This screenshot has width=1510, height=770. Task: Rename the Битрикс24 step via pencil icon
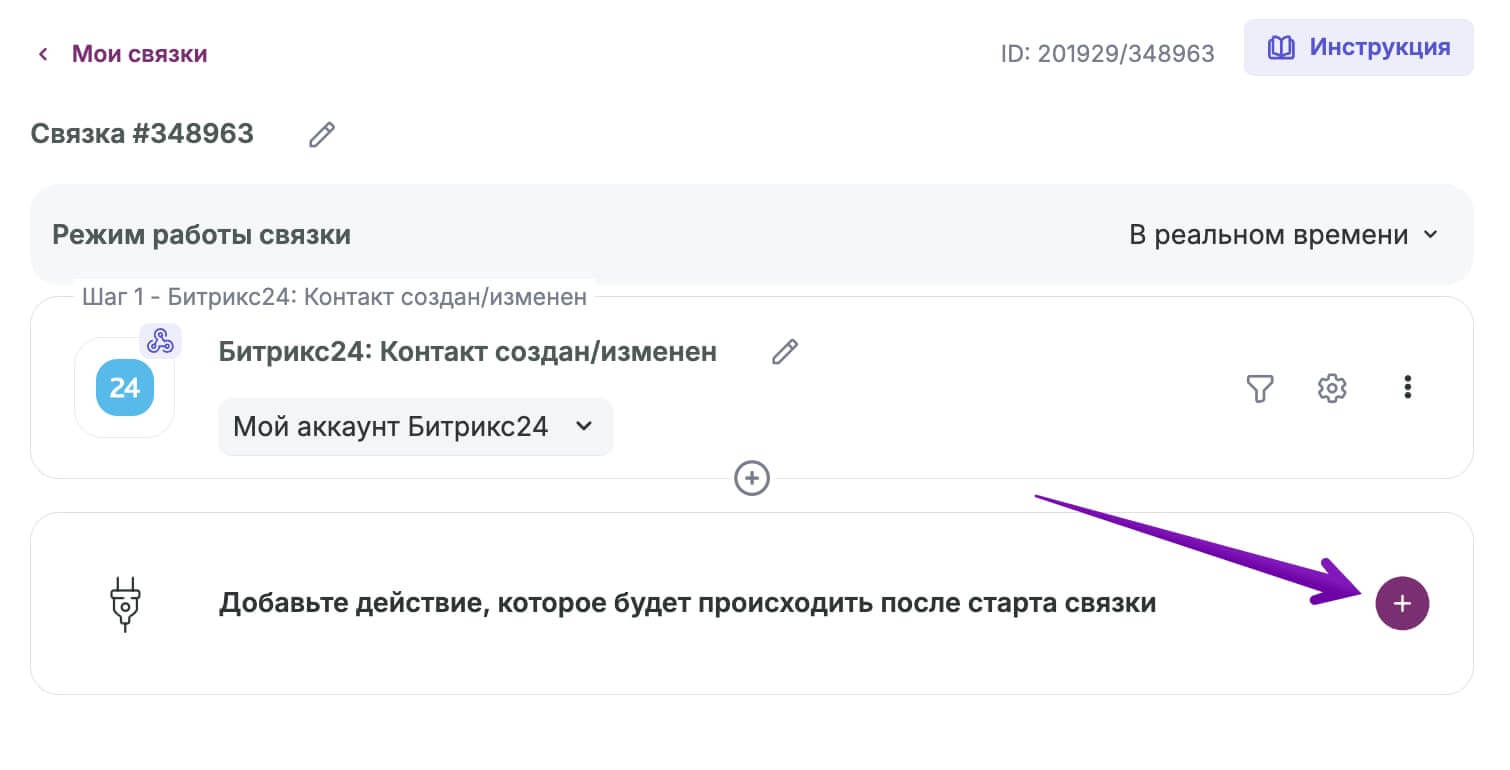(x=785, y=351)
